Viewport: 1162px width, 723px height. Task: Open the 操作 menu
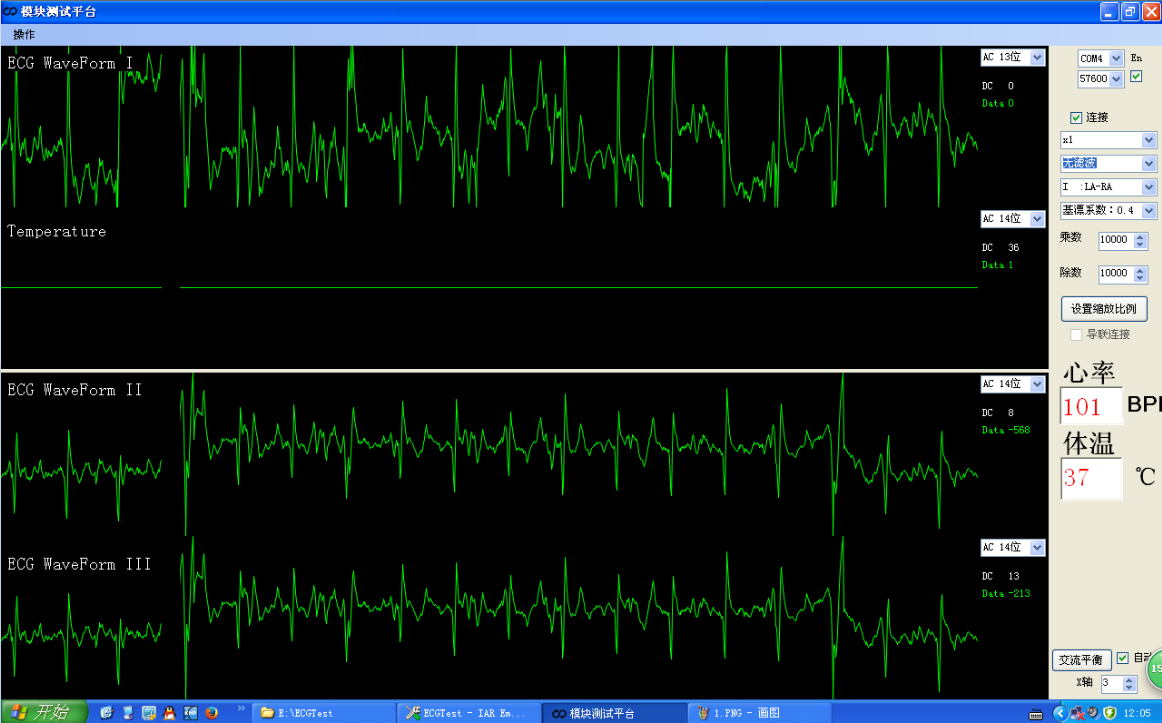[x=24, y=35]
